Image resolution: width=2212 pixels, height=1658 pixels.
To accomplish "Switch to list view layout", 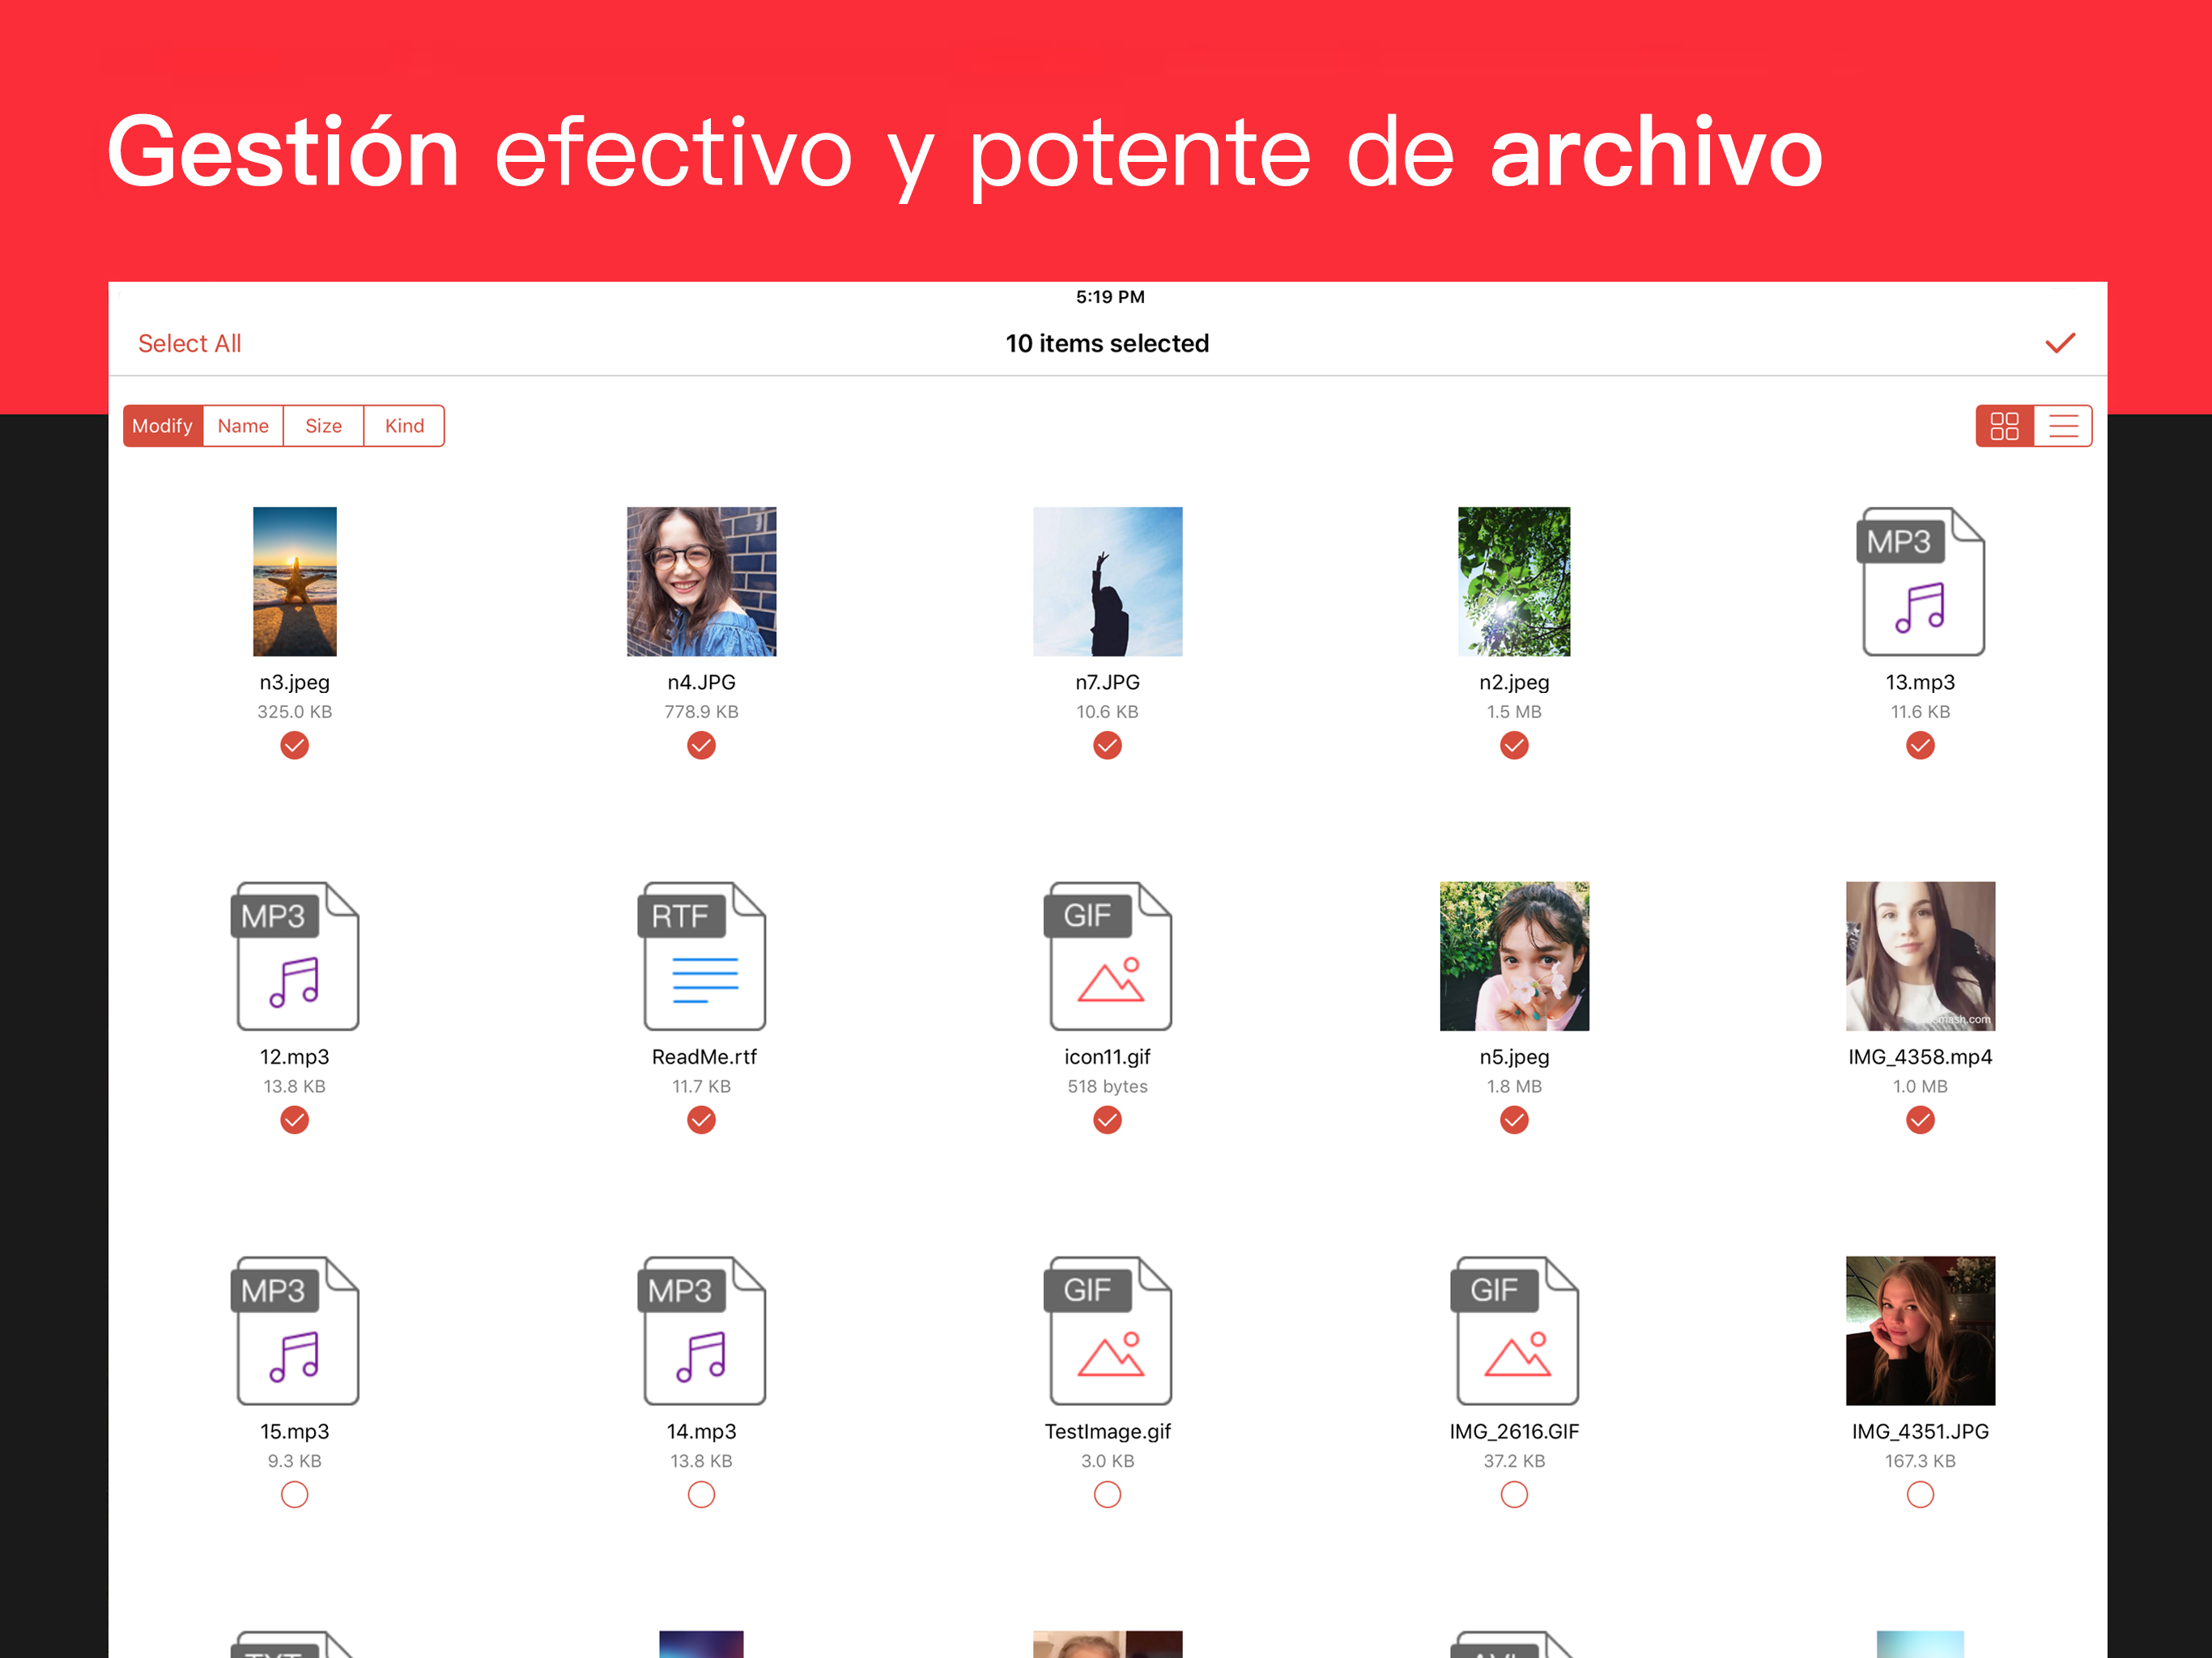I will tap(2063, 426).
